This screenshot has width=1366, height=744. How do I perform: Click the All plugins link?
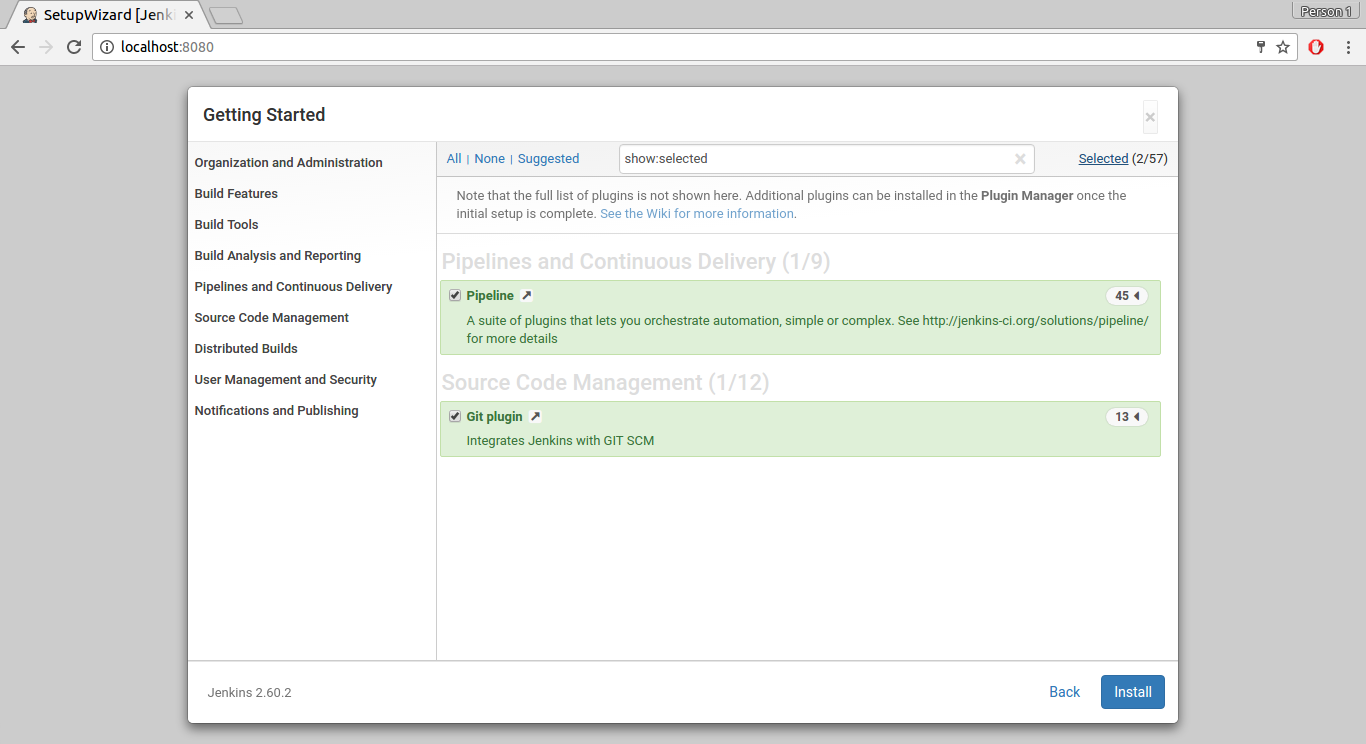454,159
